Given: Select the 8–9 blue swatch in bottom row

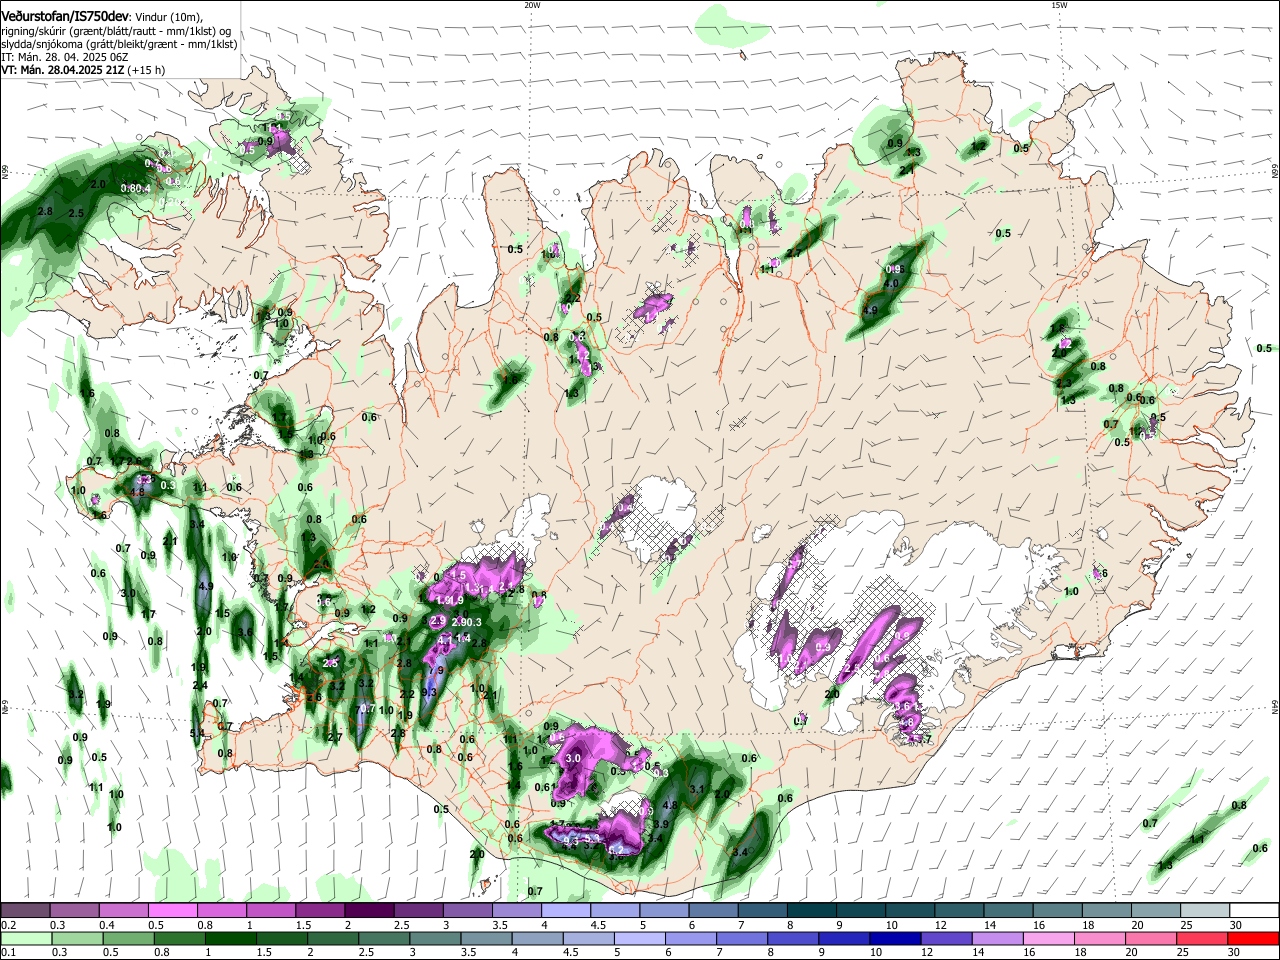Looking at the screenshot, I should pos(794,938).
